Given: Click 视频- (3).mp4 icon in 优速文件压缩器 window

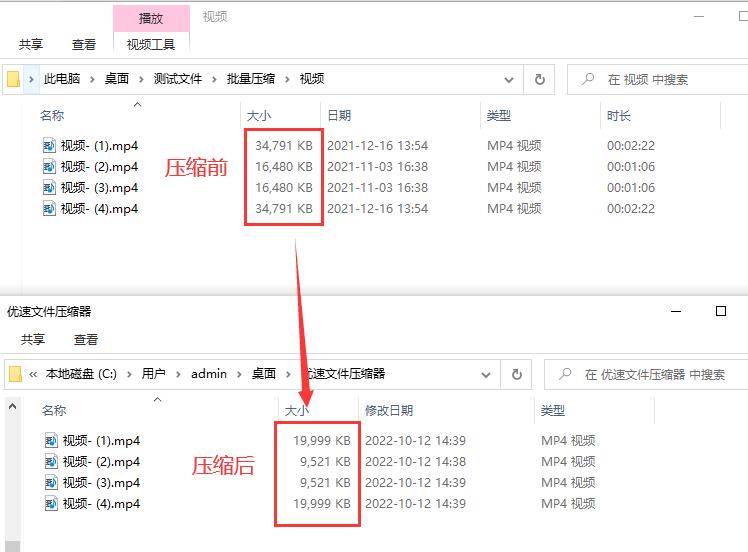Looking at the screenshot, I should (x=52, y=482).
